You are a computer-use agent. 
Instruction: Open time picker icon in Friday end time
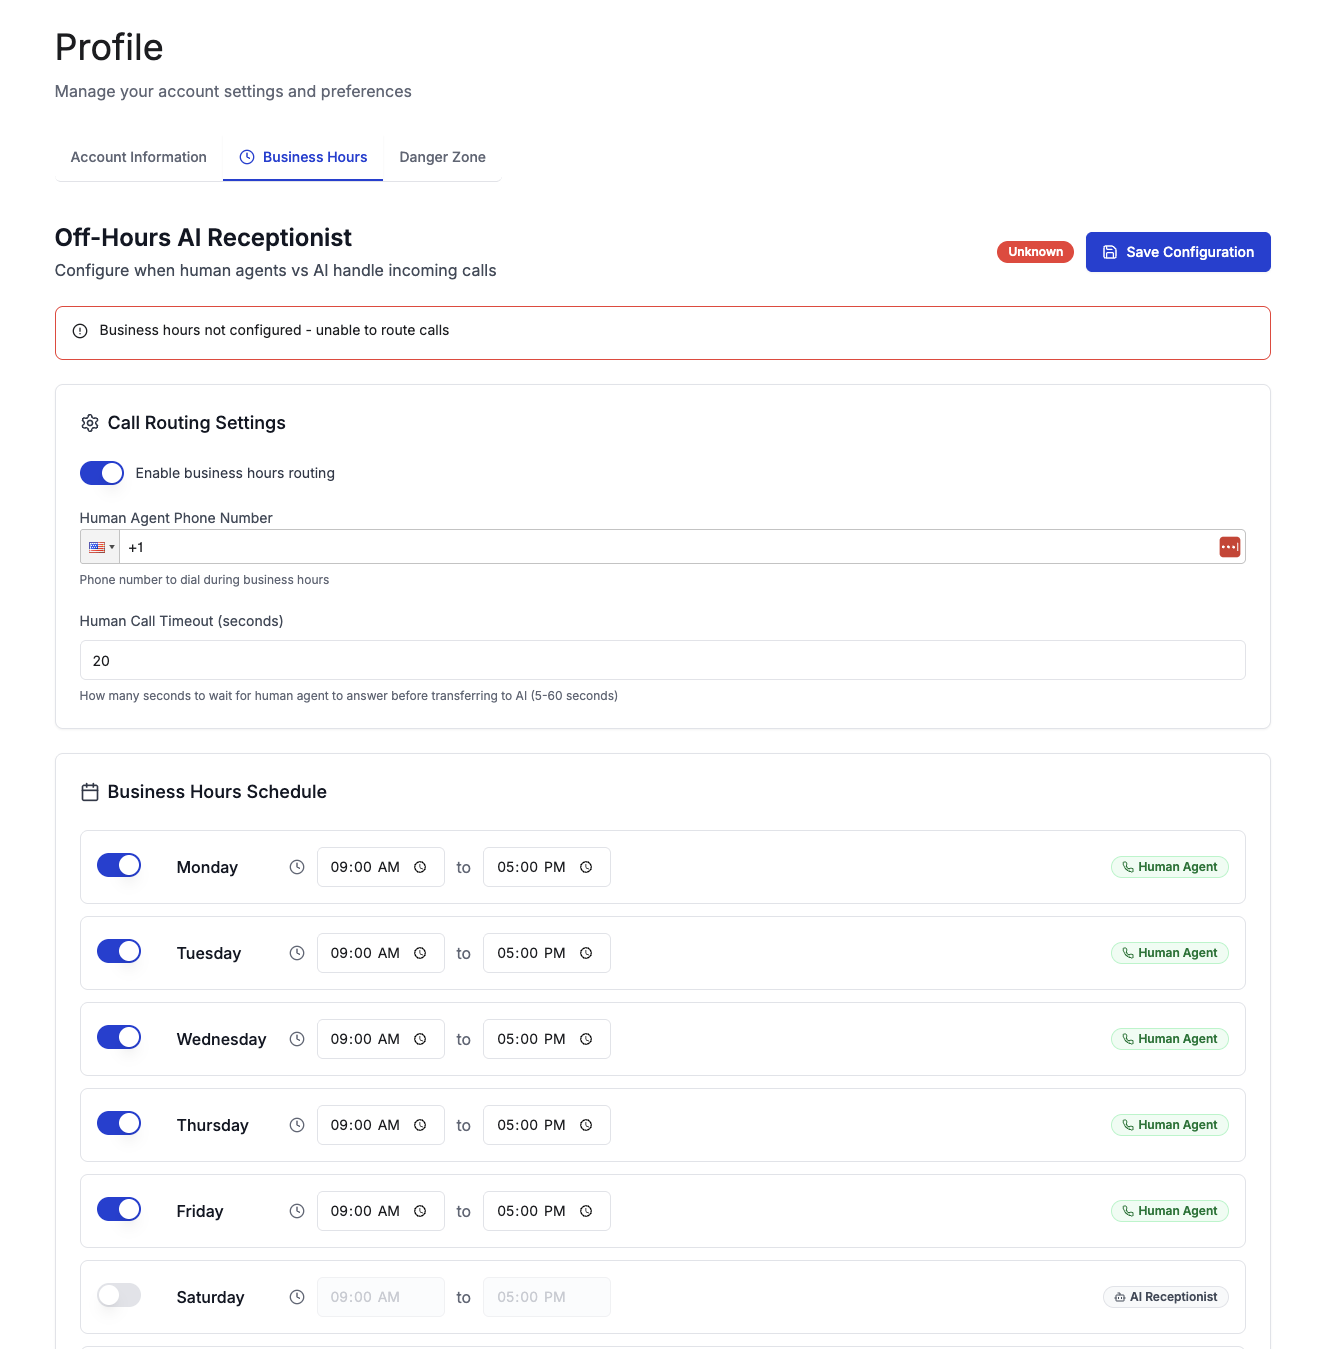[586, 1211]
